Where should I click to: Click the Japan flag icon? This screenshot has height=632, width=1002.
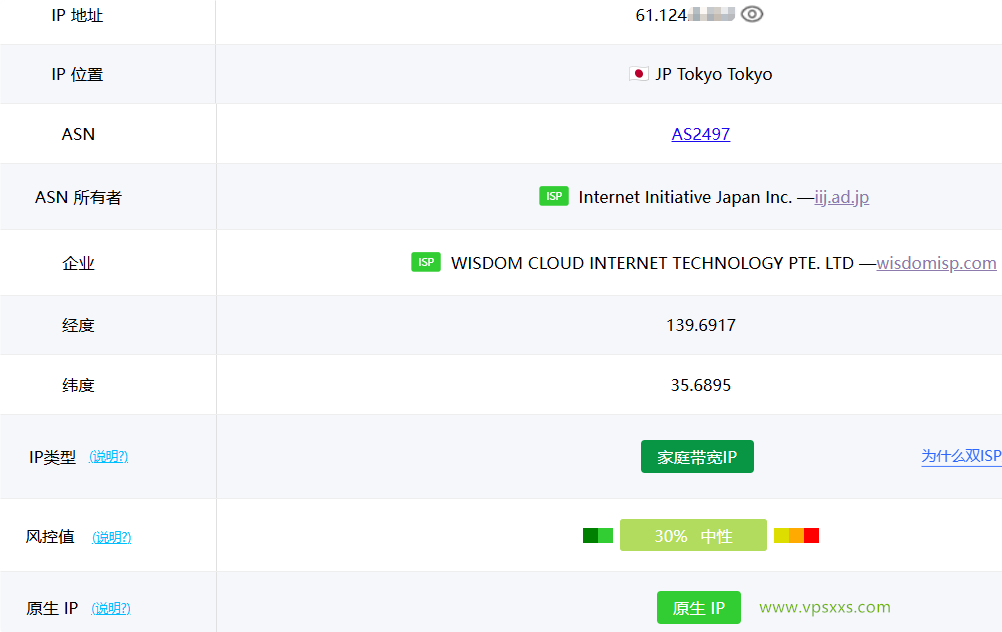point(638,74)
